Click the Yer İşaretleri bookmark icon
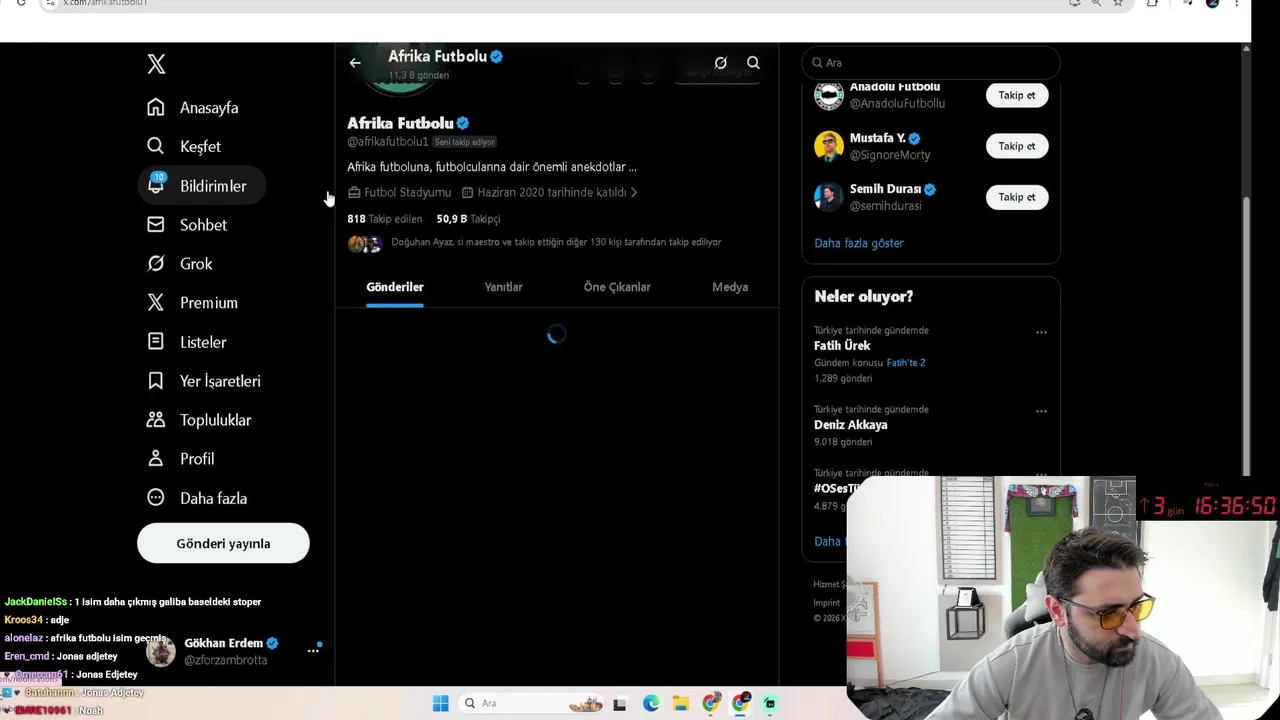 (155, 381)
